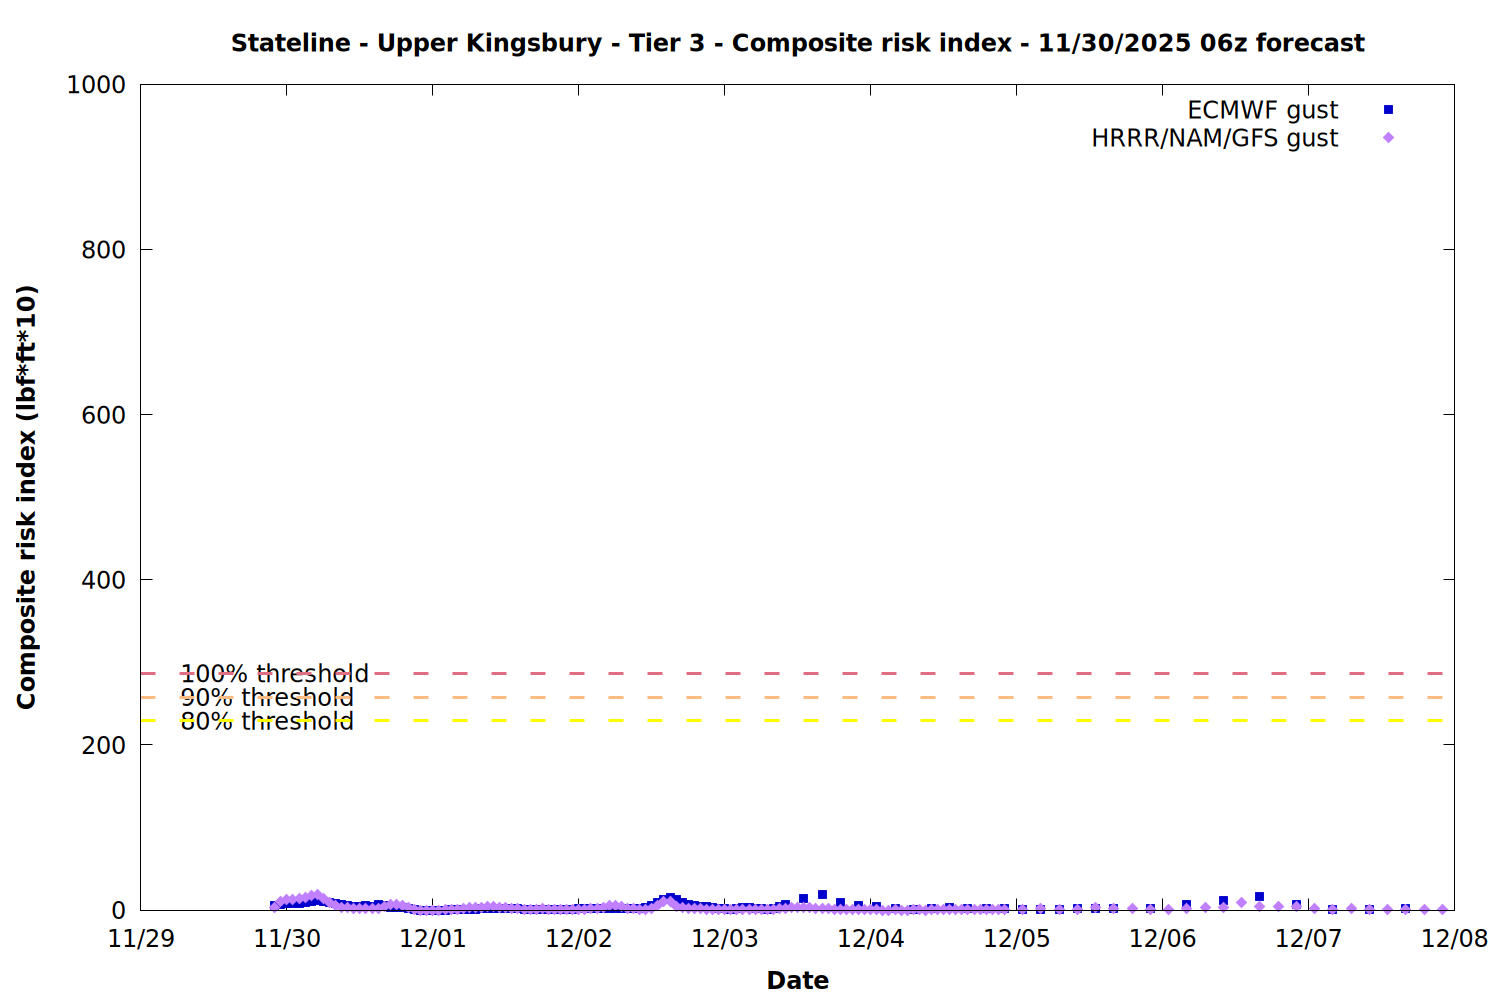The width and height of the screenshot is (1500, 1000).
Task: Click the 100% threshold label
Action: click(x=274, y=674)
